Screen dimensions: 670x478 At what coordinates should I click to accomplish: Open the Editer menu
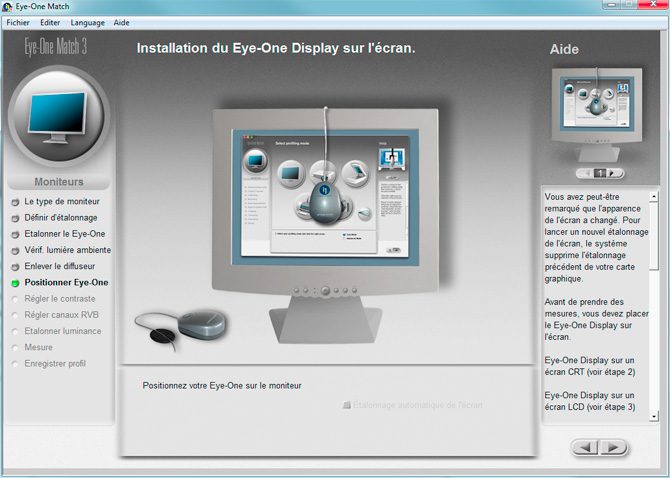pyautogui.click(x=50, y=23)
